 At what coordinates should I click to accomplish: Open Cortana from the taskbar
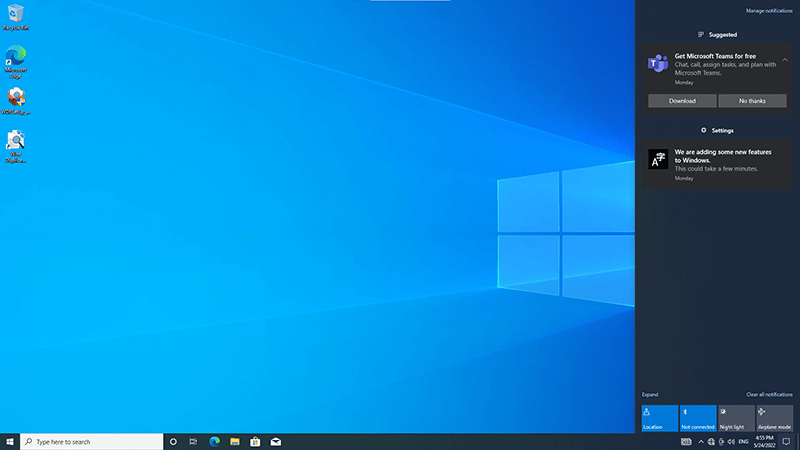pyautogui.click(x=173, y=442)
